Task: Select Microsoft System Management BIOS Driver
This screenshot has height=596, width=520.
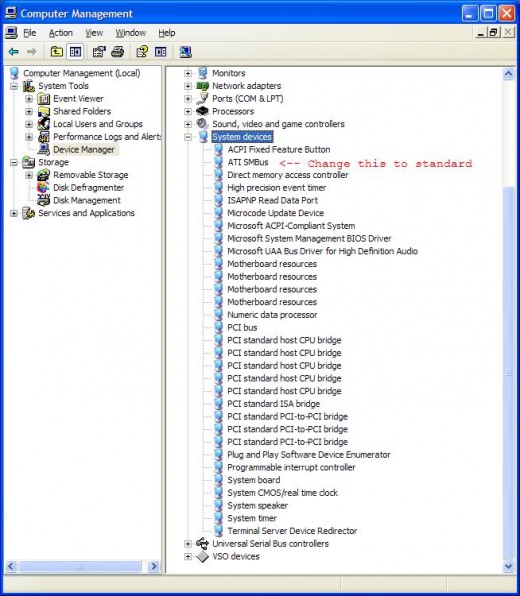Action: point(309,238)
